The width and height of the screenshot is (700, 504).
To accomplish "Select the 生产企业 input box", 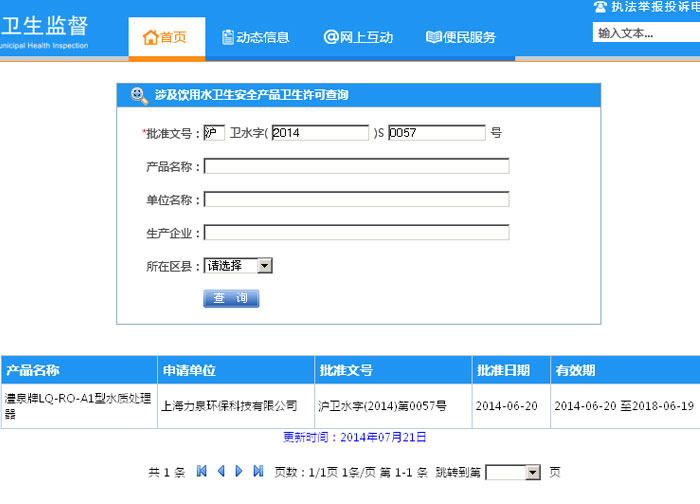I will click(356, 233).
